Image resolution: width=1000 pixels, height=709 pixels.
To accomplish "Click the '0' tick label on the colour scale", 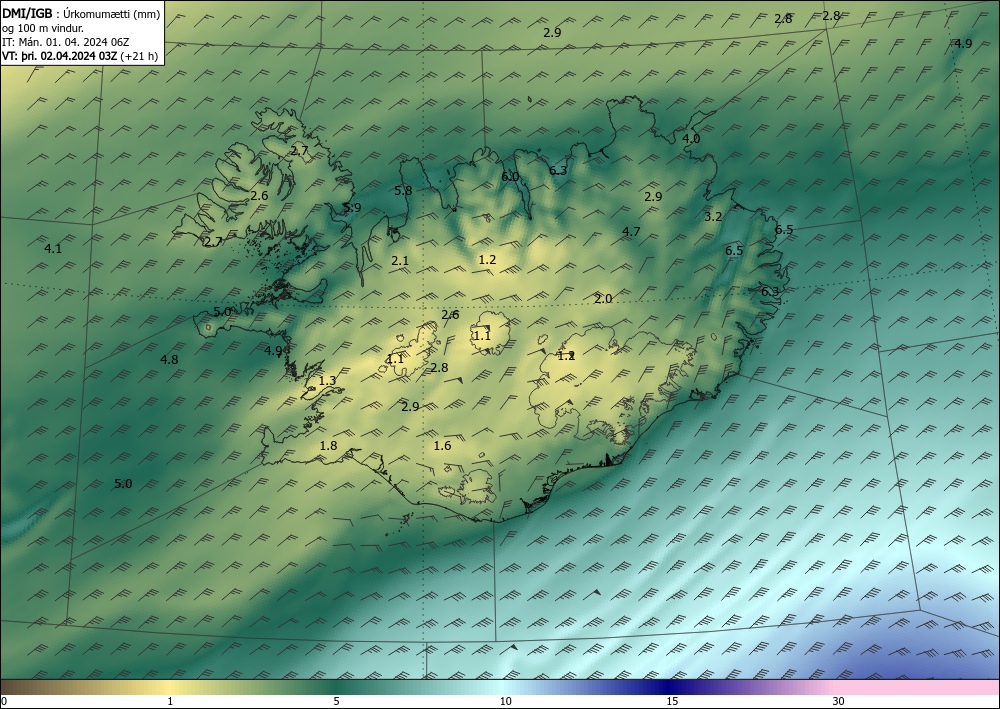I will [4, 701].
